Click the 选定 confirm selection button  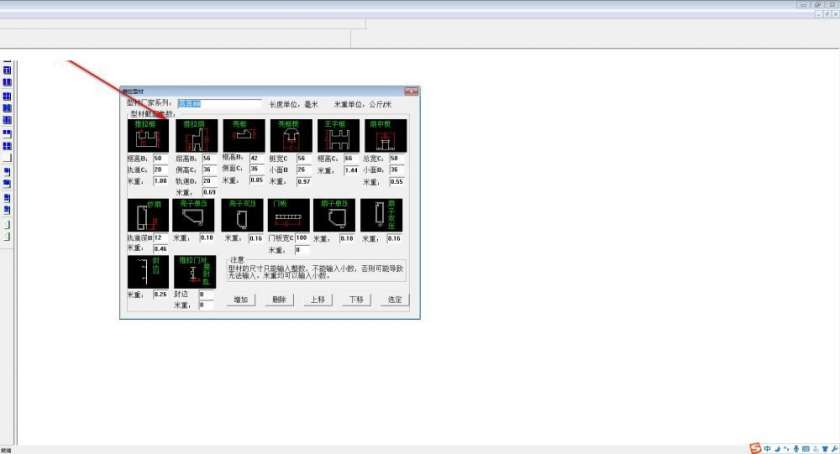(x=395, y=300)
